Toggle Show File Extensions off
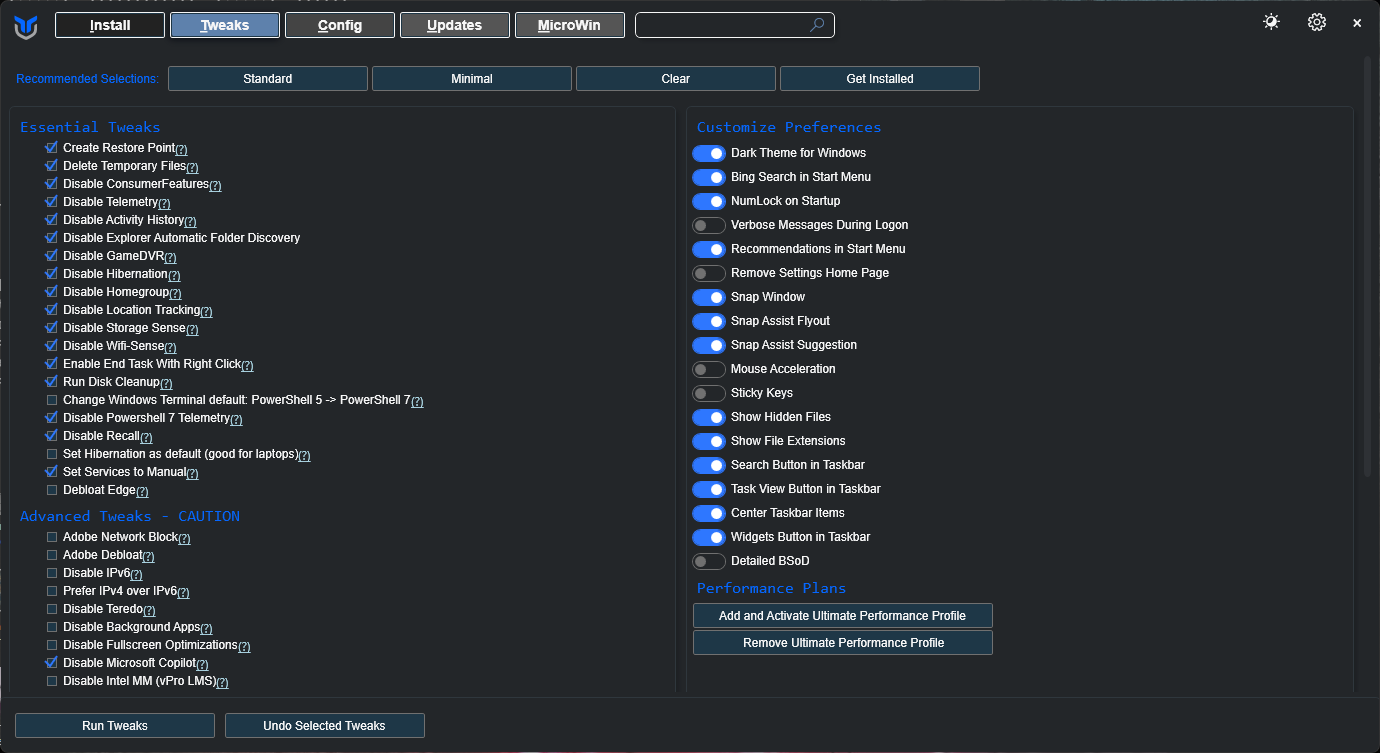This screenshot has height=753, width=1380. pyautogui.click(x=709, y=441)
